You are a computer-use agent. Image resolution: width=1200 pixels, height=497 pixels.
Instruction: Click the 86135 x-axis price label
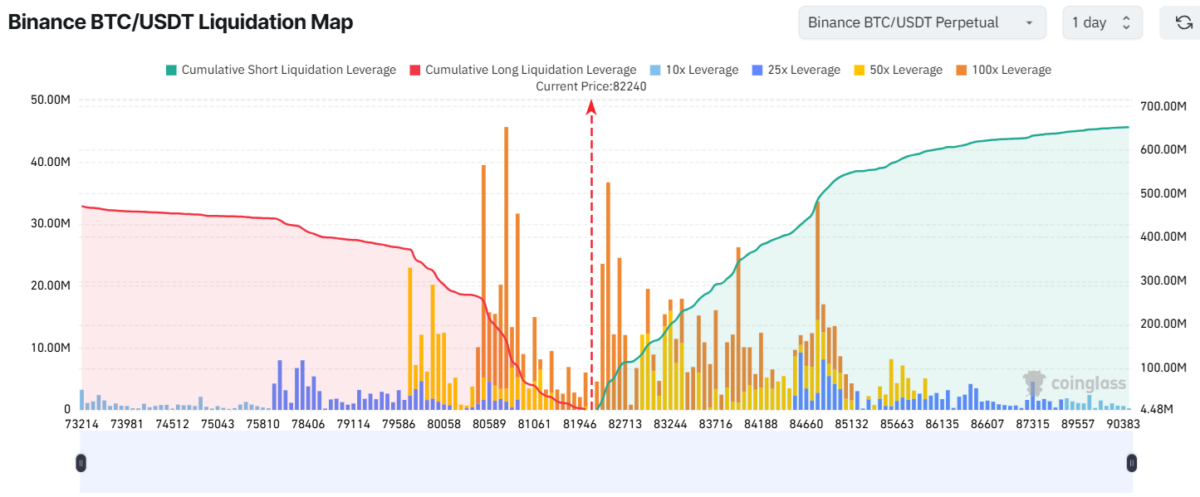943,424
